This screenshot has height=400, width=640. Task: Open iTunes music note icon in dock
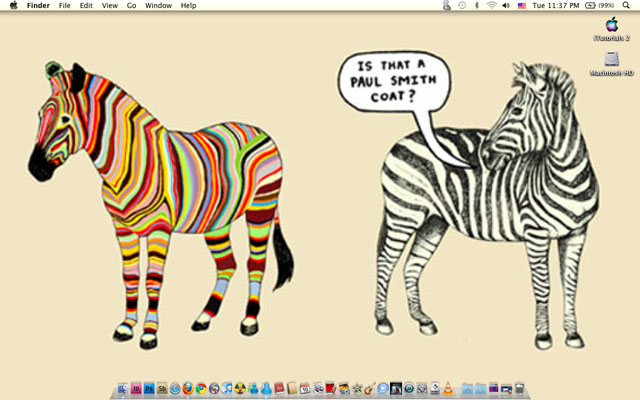click(227, 389)
